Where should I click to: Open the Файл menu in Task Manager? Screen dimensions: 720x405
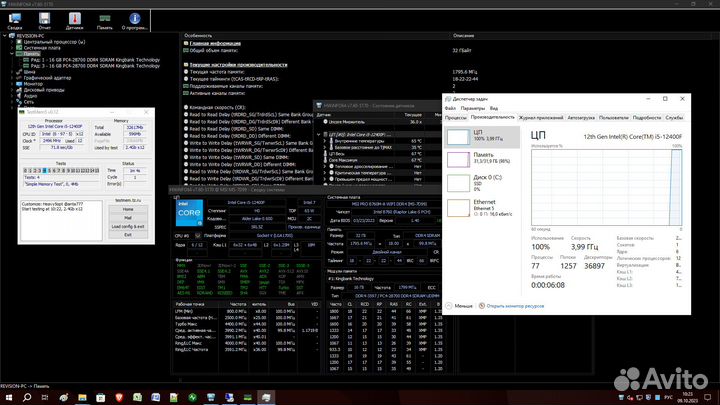(x=450, y=108)
